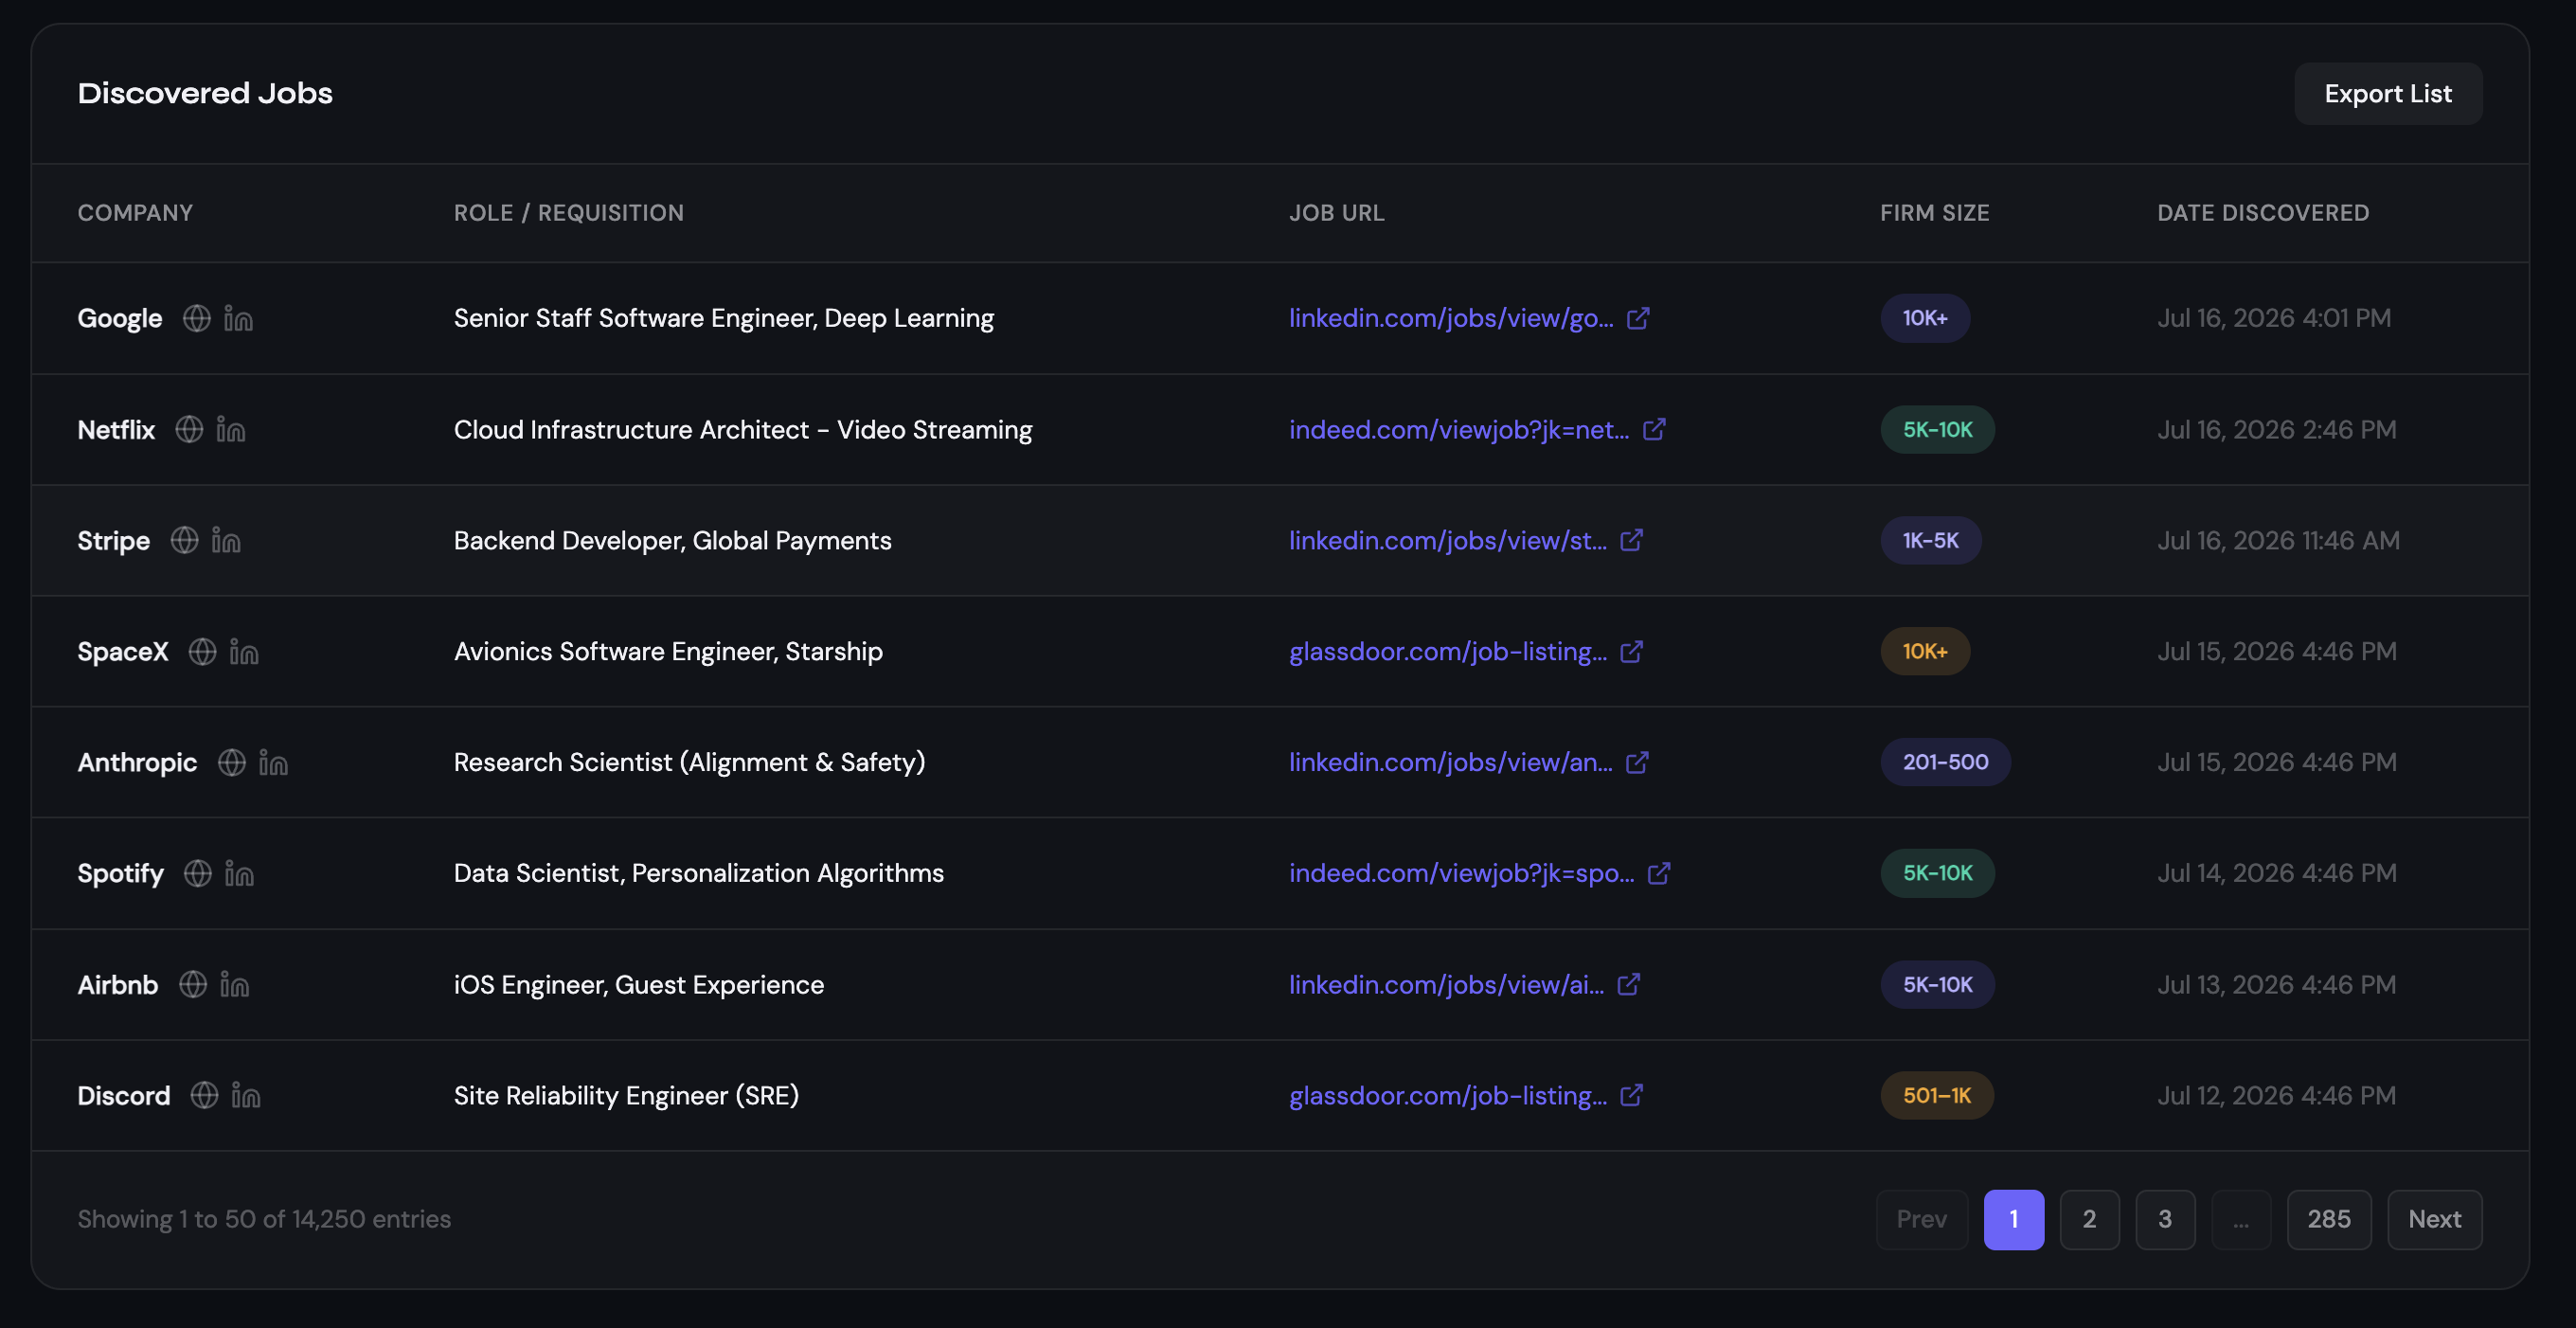Click SpaceX's 10K+ firm size badge
The width and height of the screenshot is (2576, 1328).
tap(1925, 651)
